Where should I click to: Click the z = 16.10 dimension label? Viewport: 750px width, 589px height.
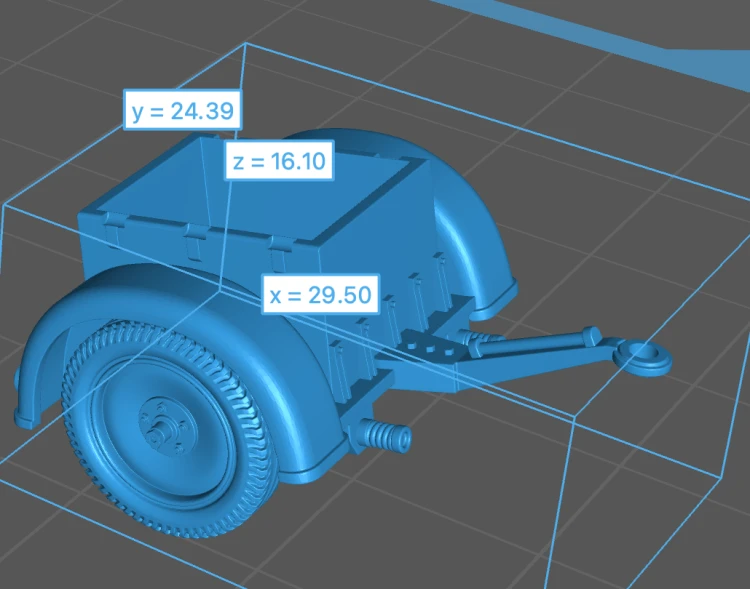(x=279, y=160)
